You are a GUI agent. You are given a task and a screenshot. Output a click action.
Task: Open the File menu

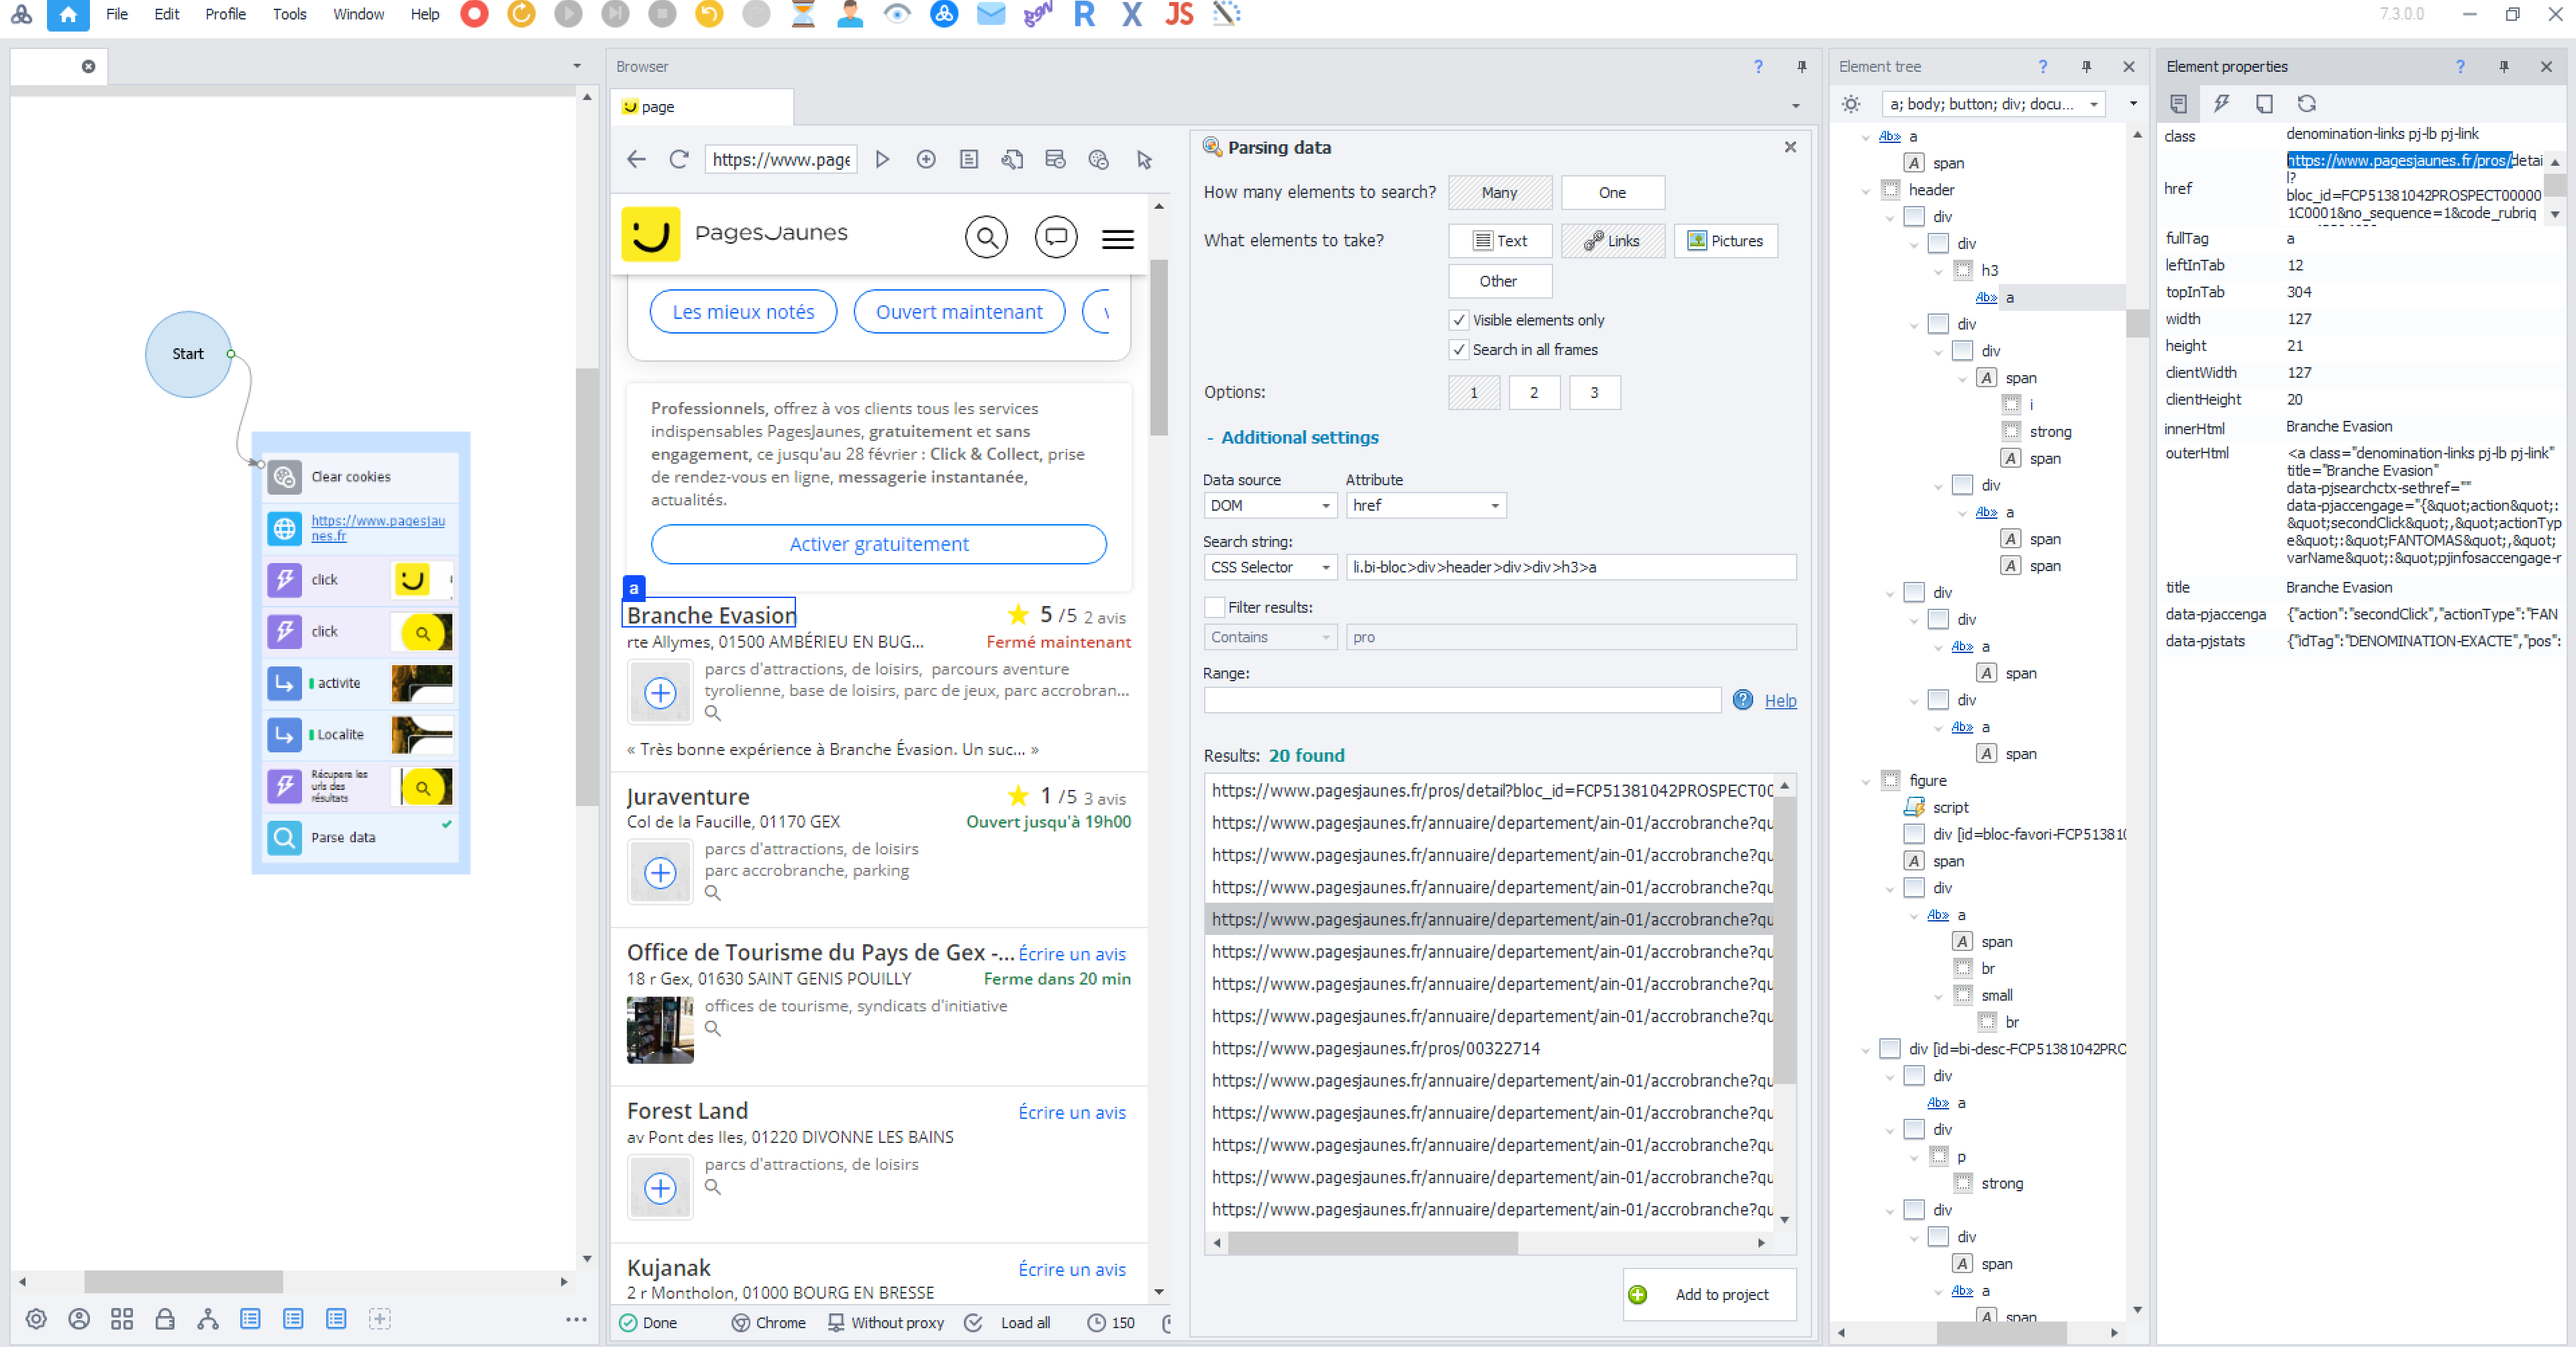tap(117, 14)
